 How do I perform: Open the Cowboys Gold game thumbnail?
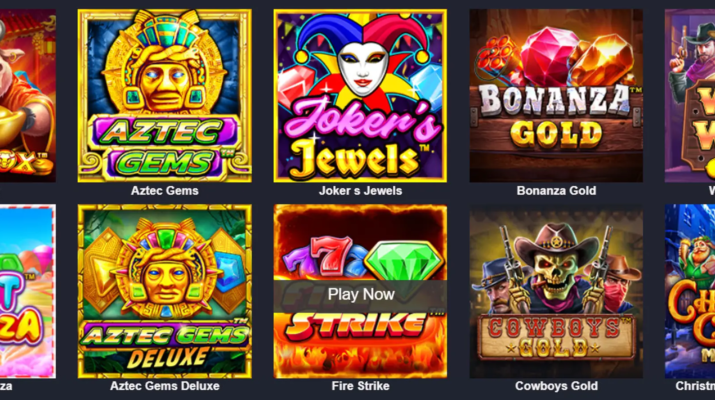click(556, 291)
